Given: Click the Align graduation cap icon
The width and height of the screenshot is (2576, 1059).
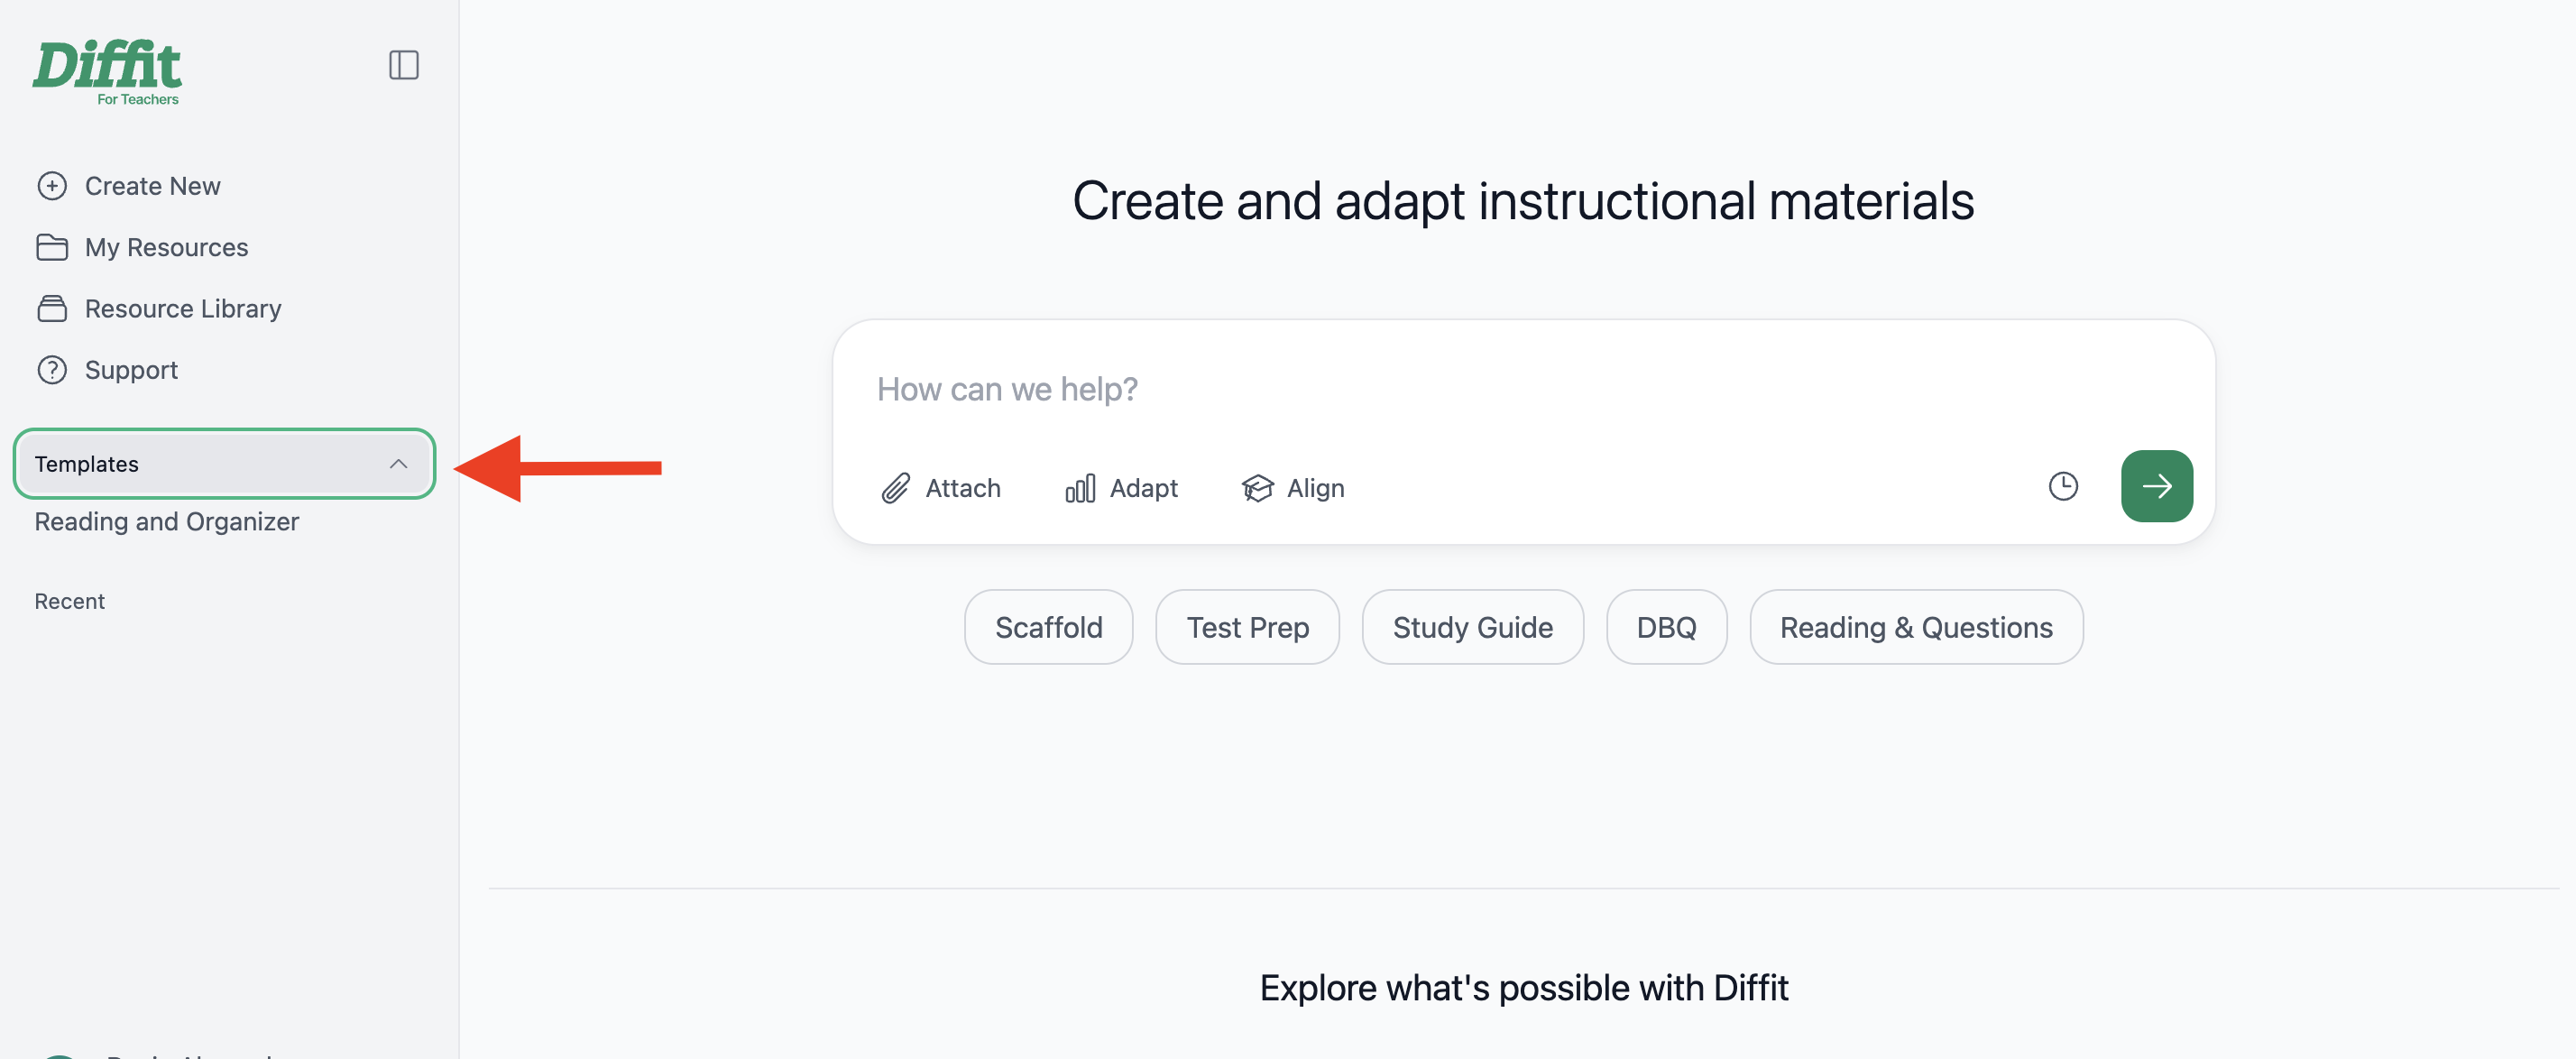Looking at the screenshot, I should tap(1257, 488).
